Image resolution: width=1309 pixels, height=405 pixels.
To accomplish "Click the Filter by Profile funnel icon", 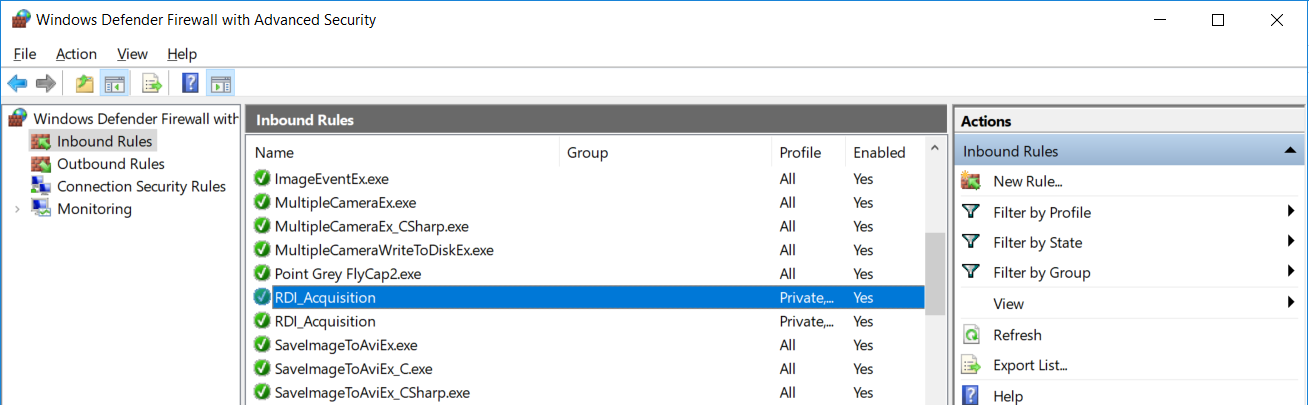I will click(970, 212).
